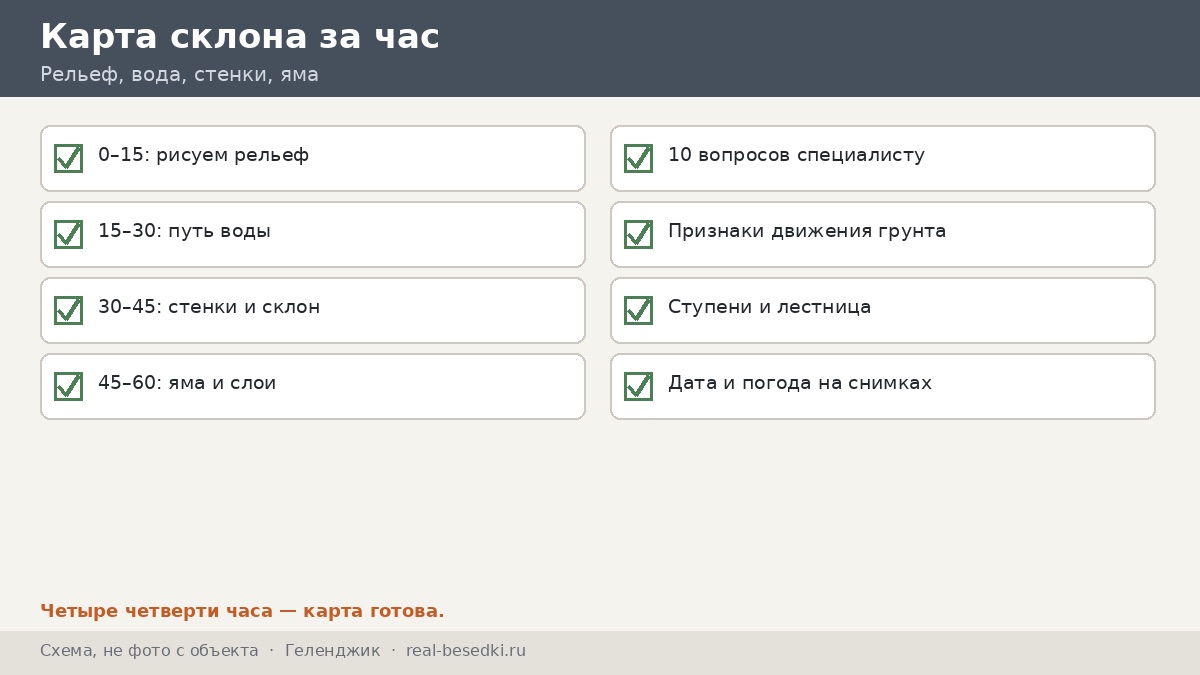Toggle 'Дата и погода на снимках' checkbox

[638, 386]
